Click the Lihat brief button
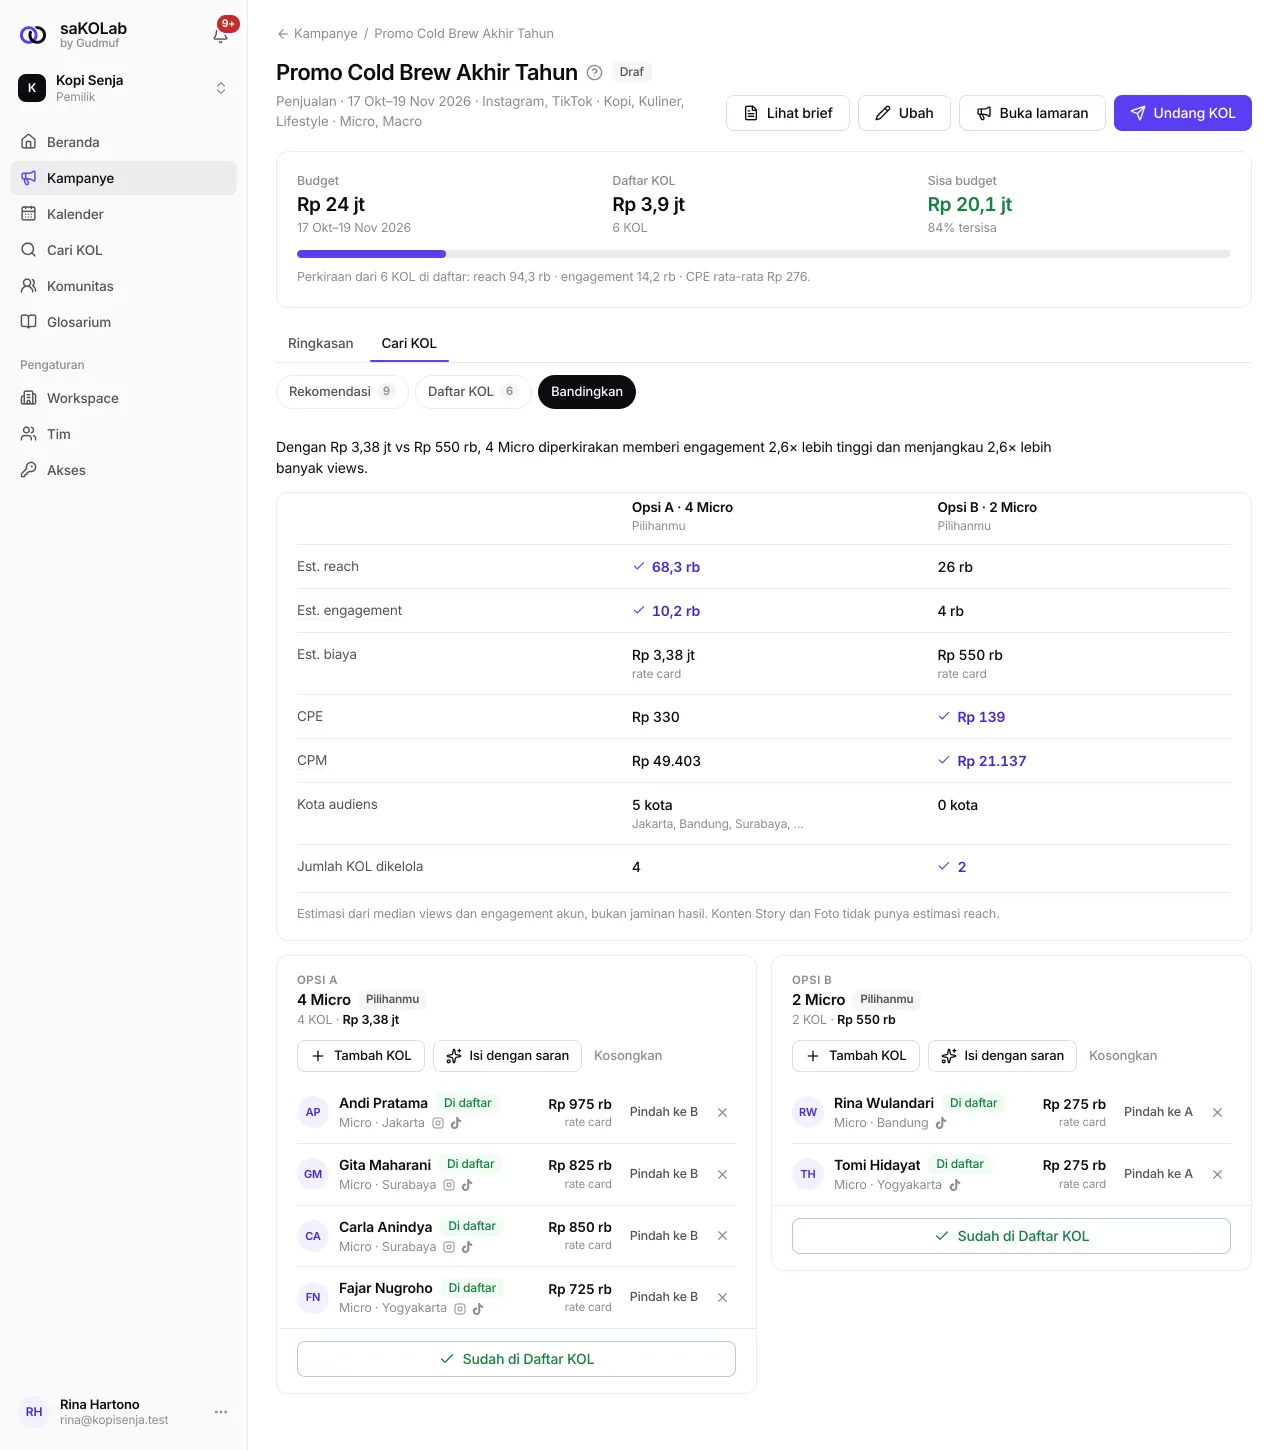 (x=788, y=113)
